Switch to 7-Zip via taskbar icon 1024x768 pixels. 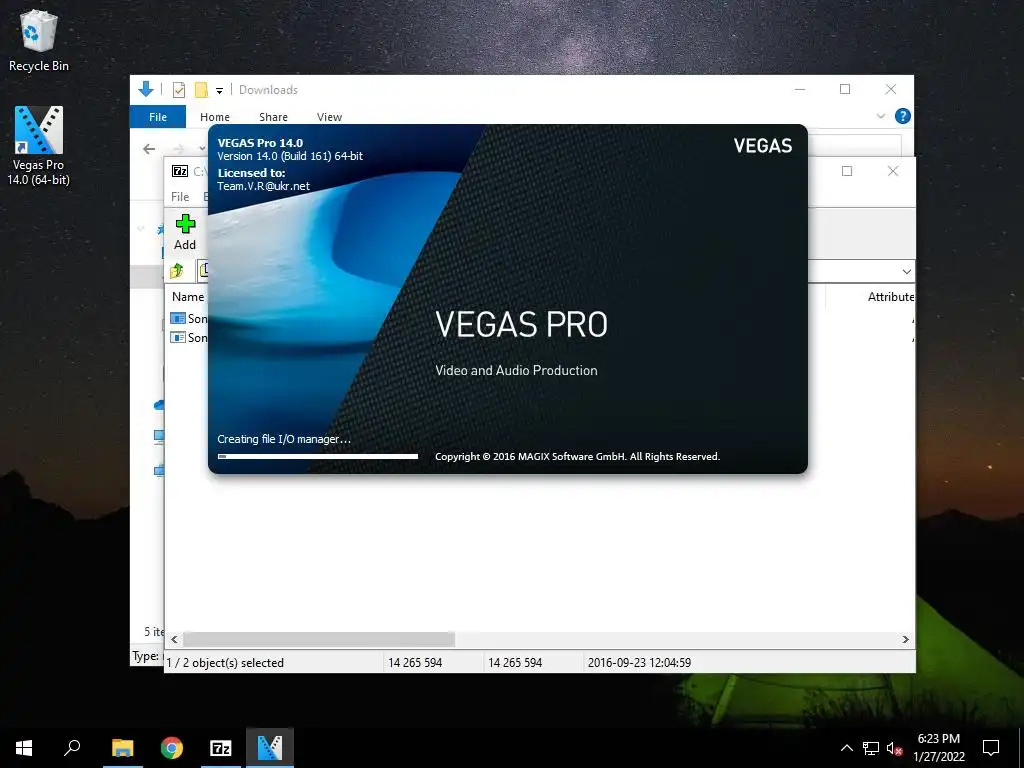point(221,748)
